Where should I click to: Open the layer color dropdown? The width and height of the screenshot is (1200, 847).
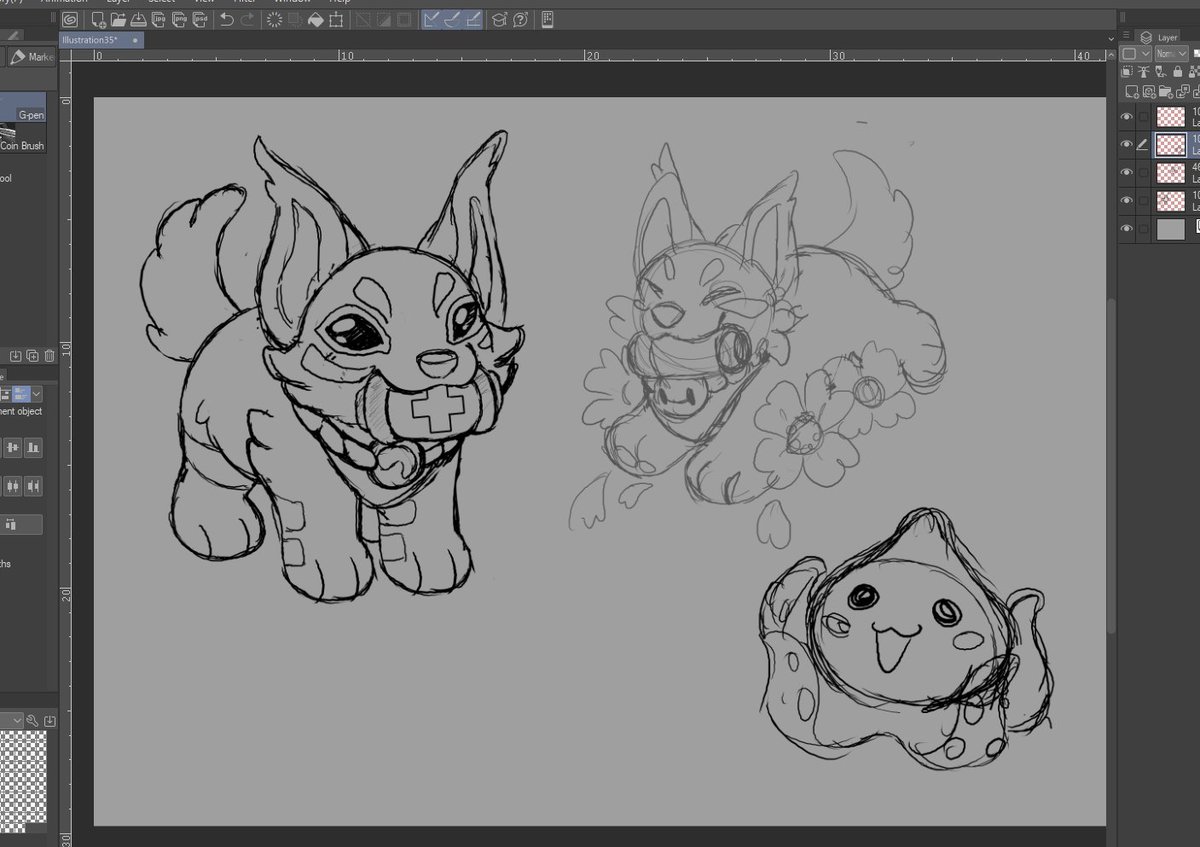point(1135,54)
